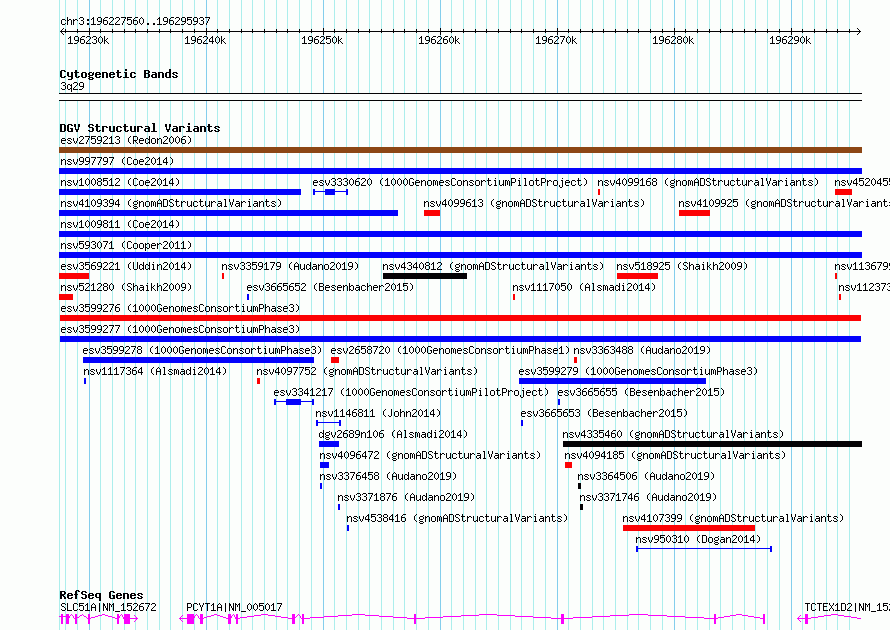Image resolution: width=890 pixels, height=630 pixels.
Task: Select esv2658720 1000GenomesConsortiumPhase1 label
Action: tap(450, 350)
